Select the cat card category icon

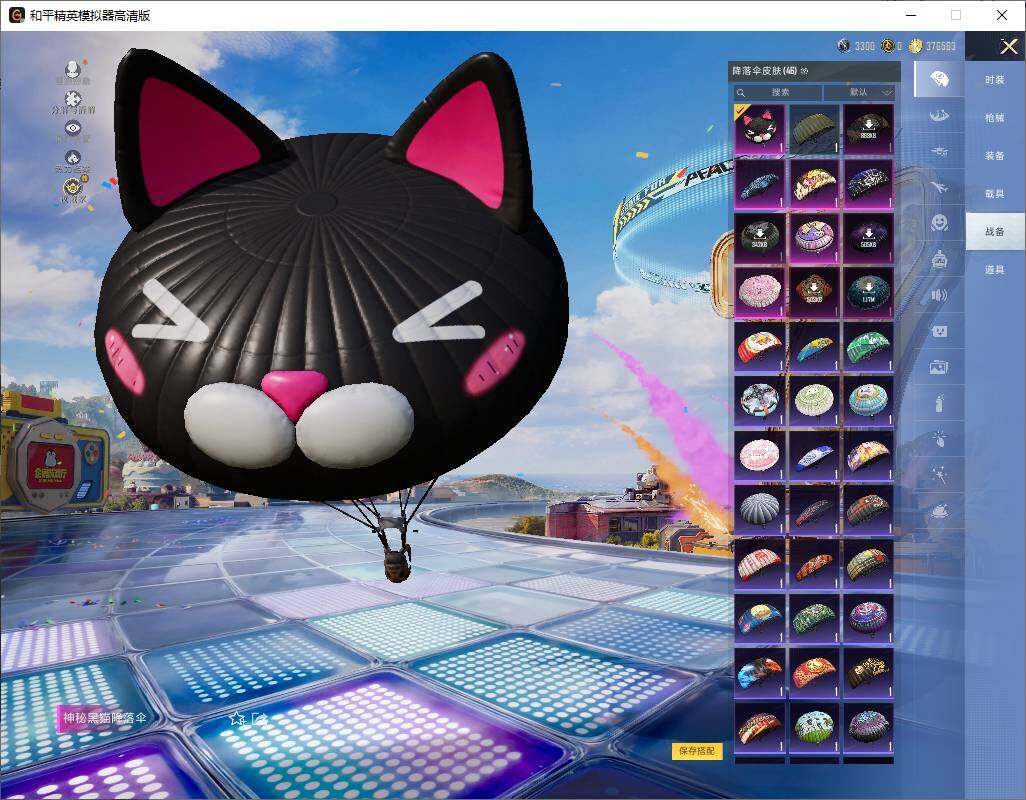coord(939,331)
